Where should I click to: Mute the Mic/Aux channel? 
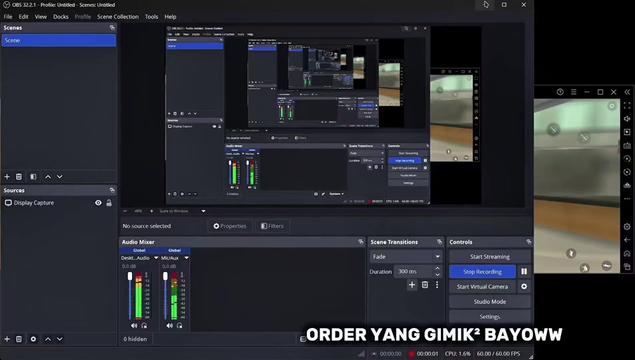(x=169, y=326)
